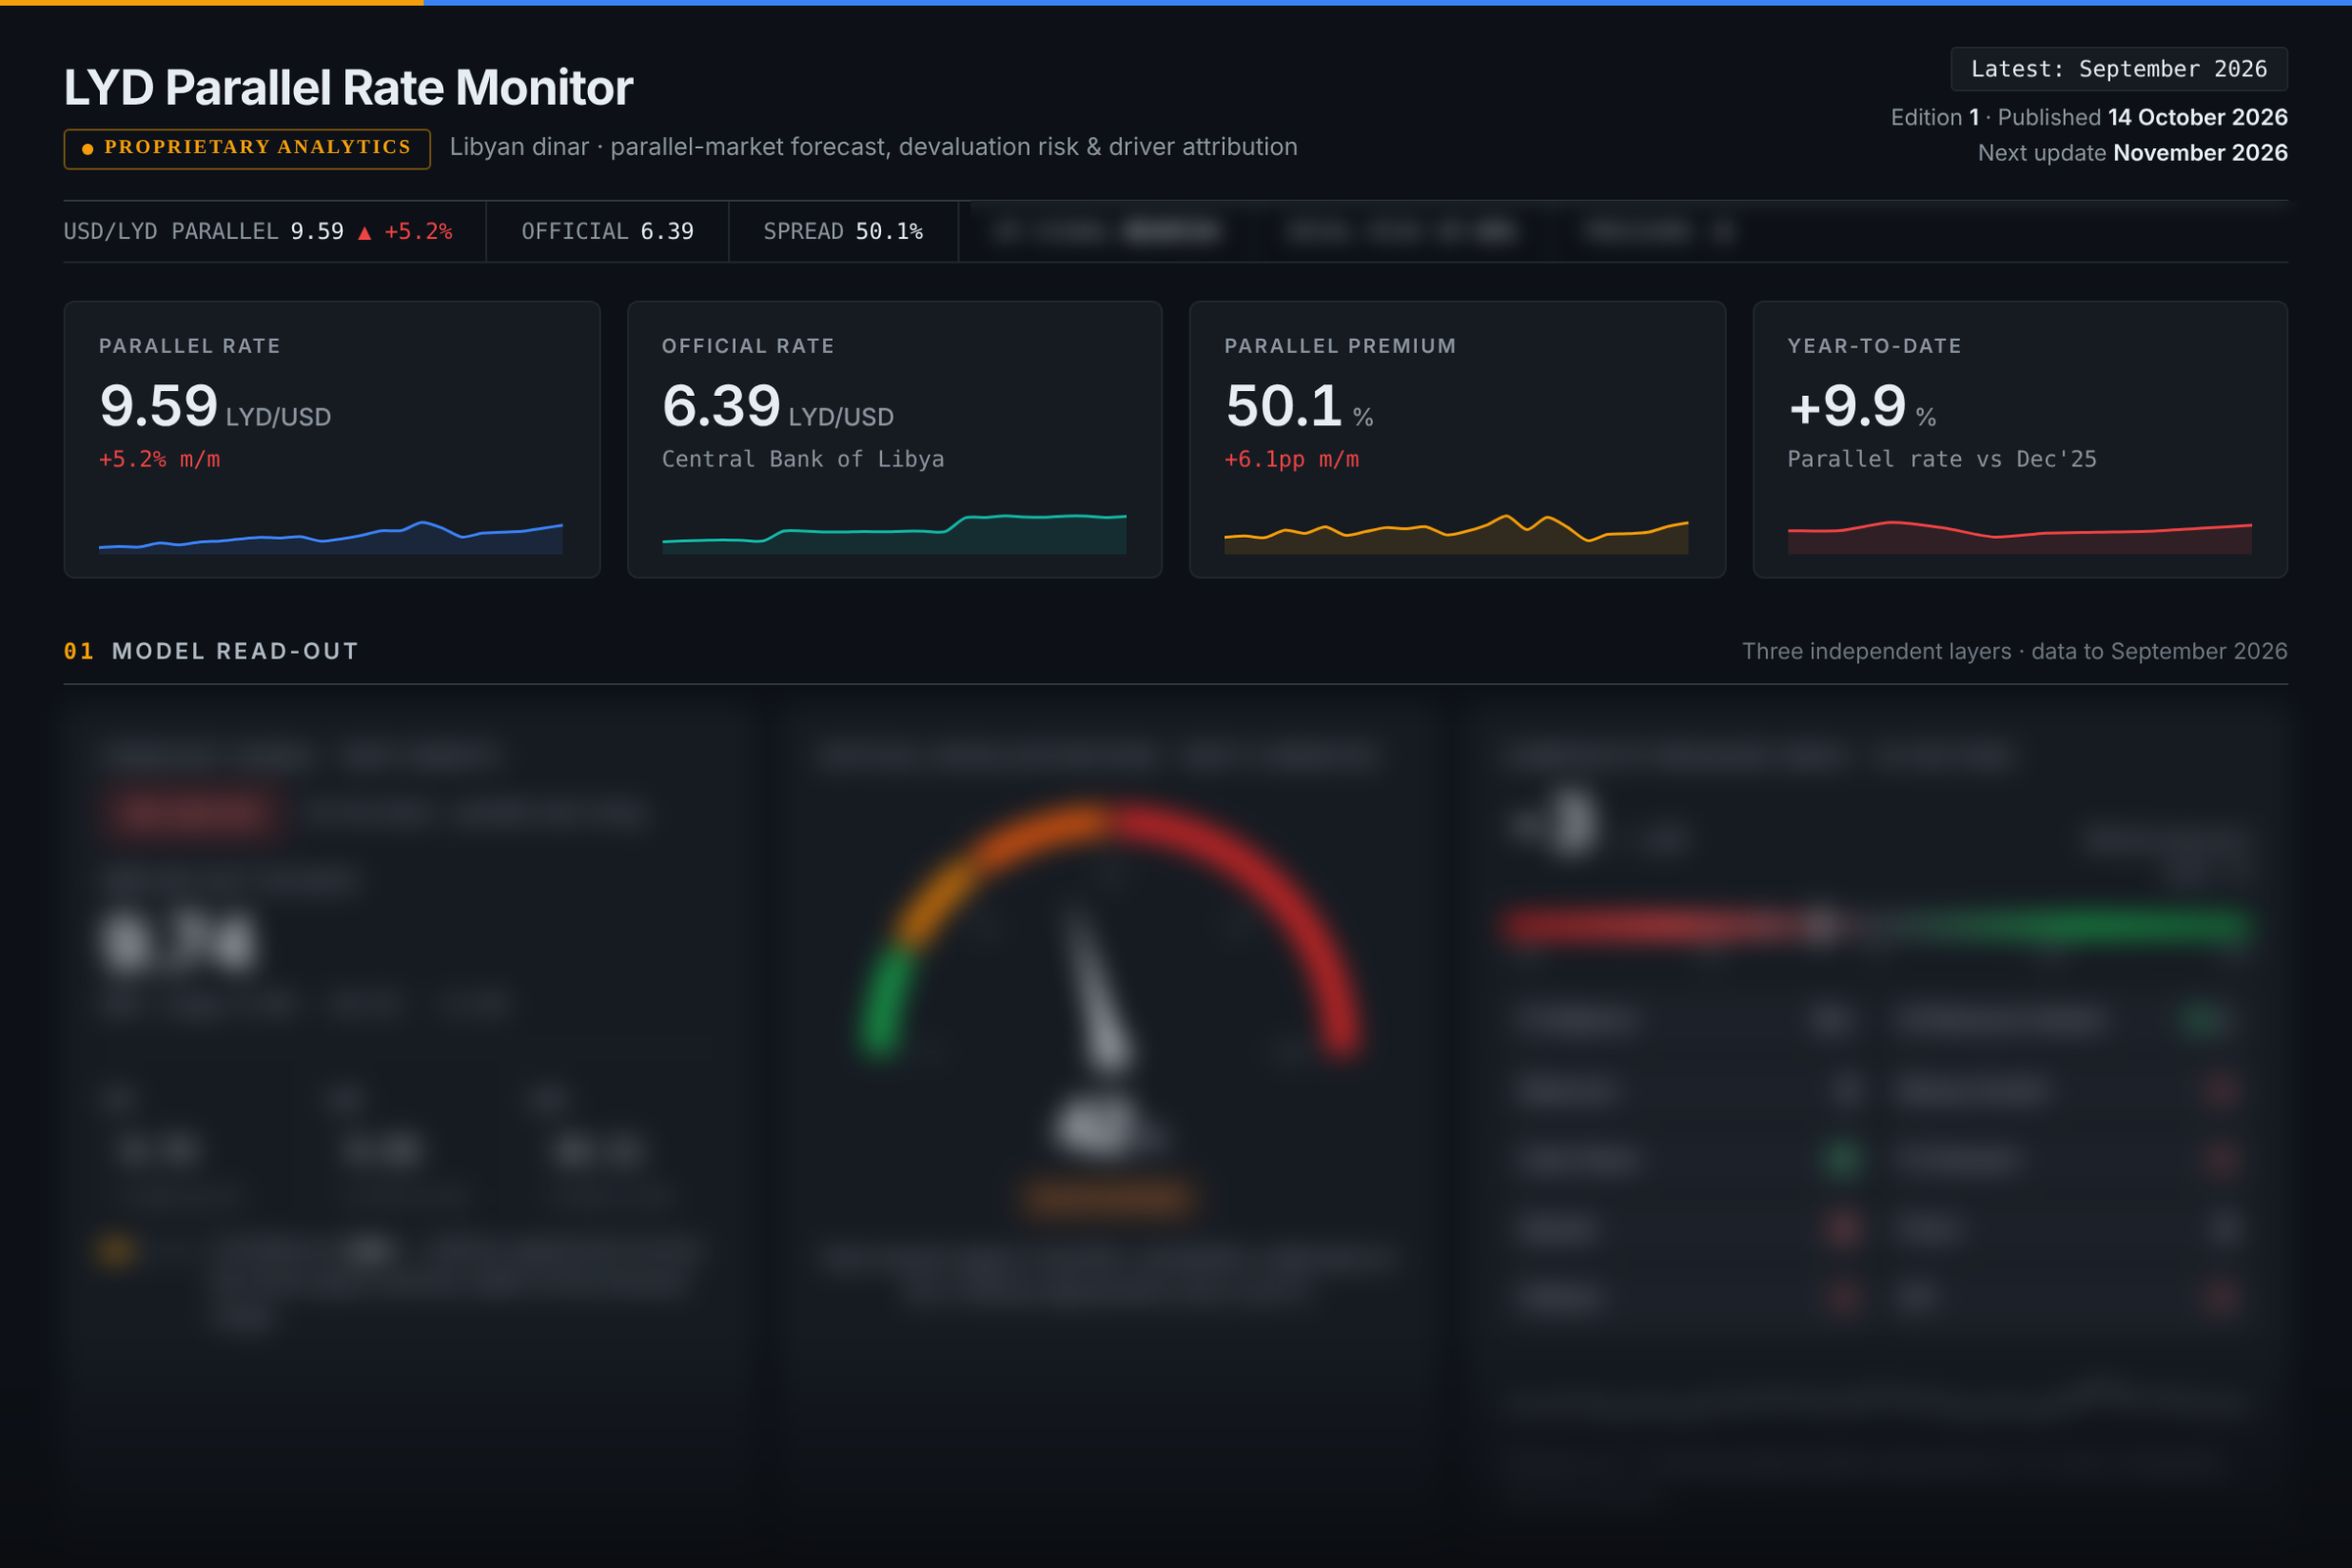Click the Parallel rate vs Dec'25 caption

(1942, 459)
